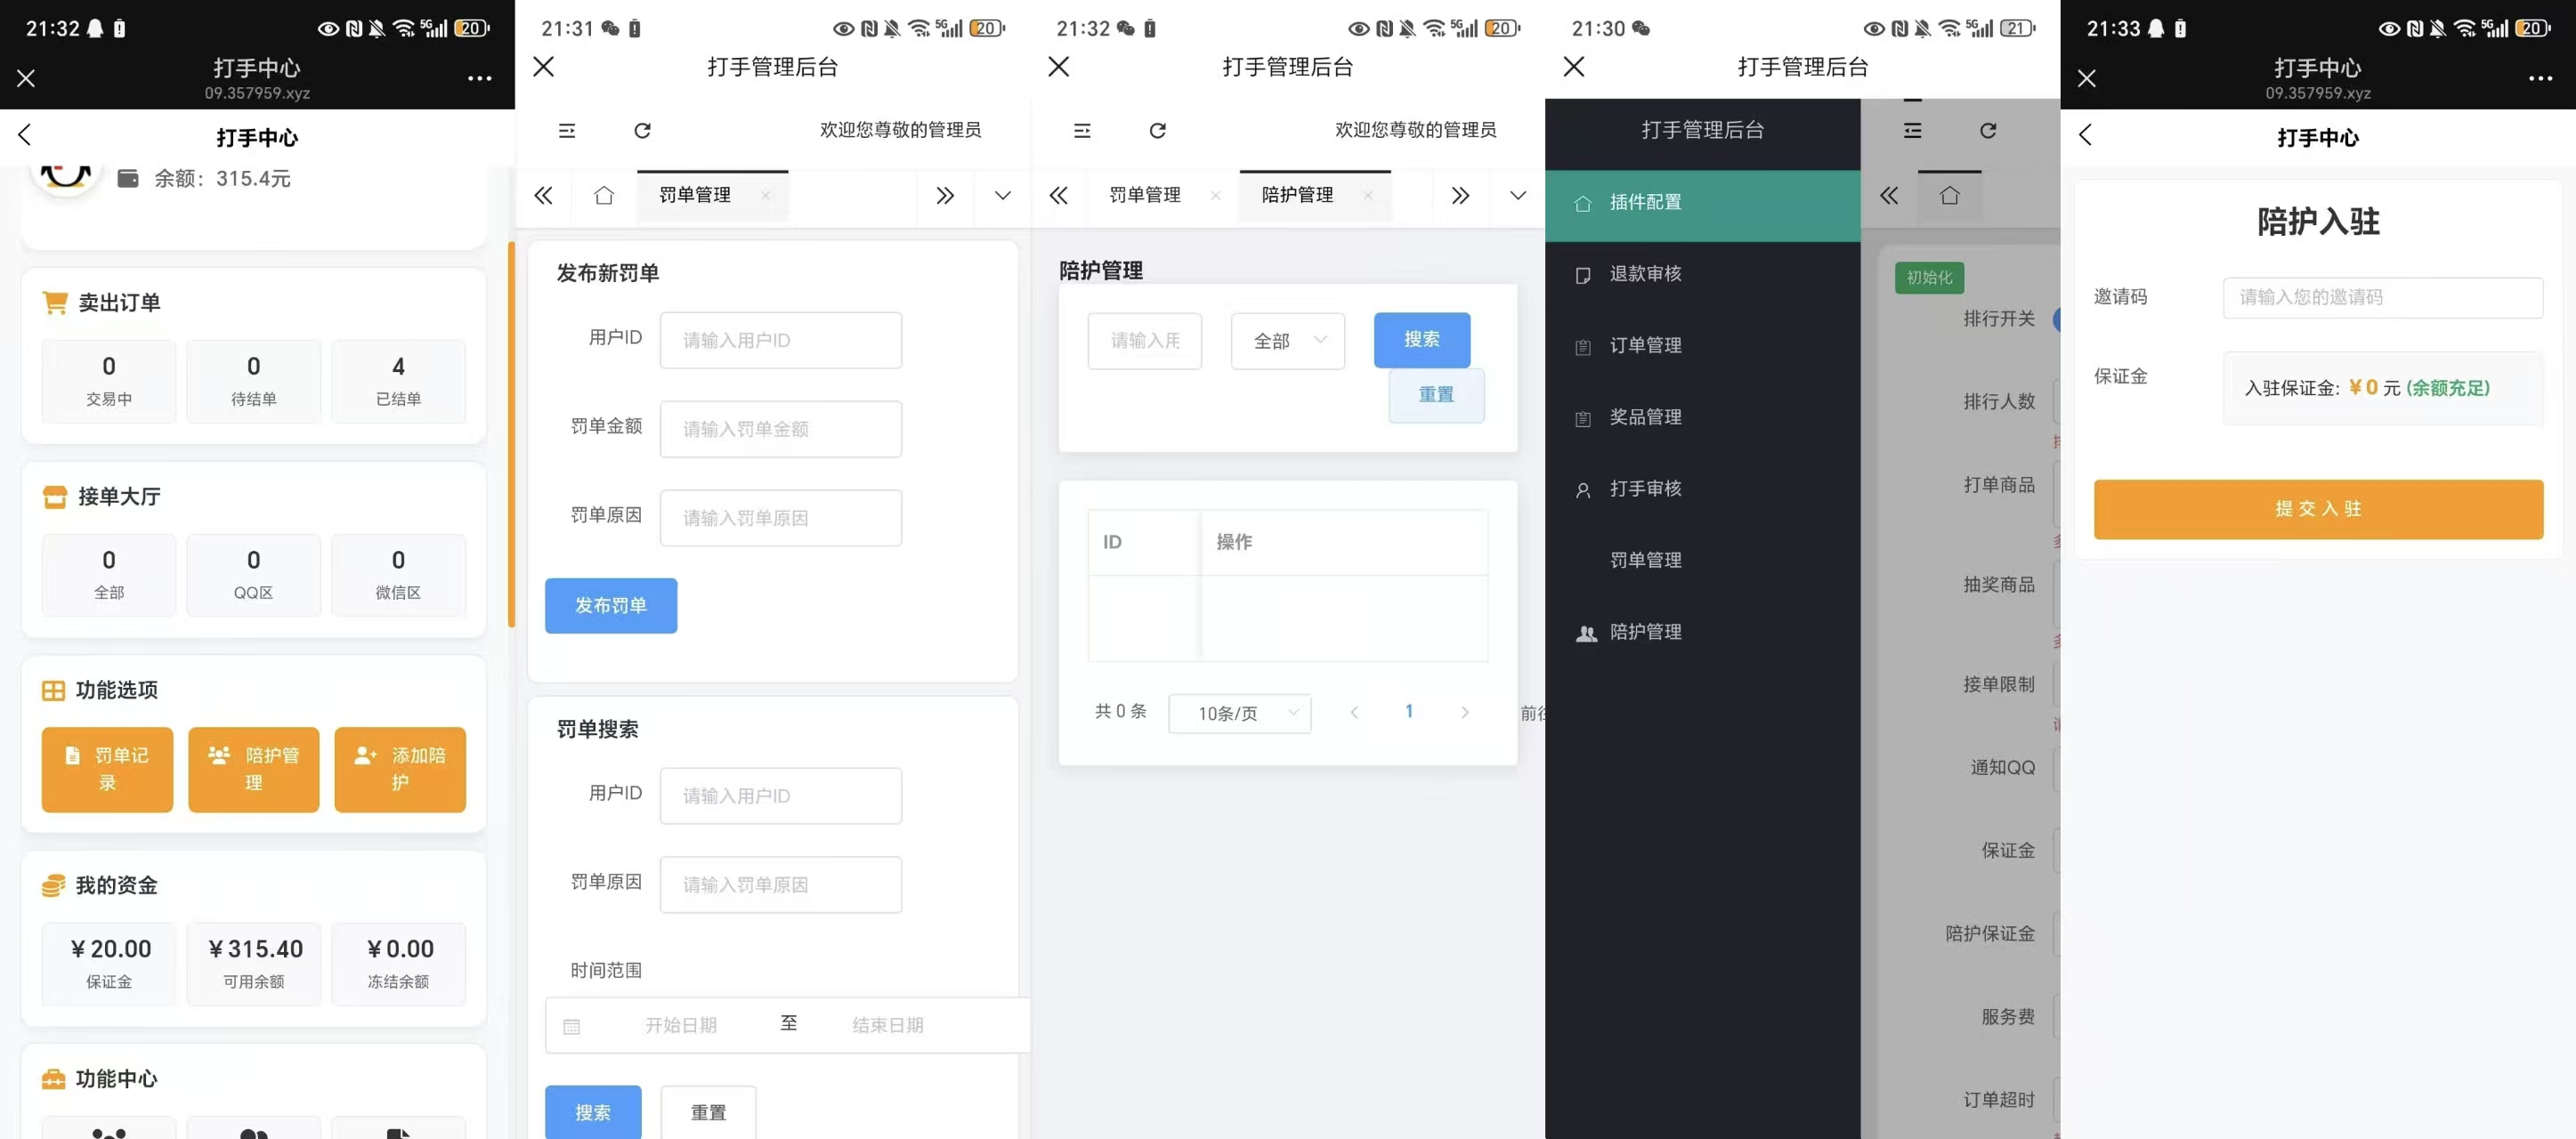
Task: Open the 10条/页 page-size dropdown
Action: point(1239,713)
